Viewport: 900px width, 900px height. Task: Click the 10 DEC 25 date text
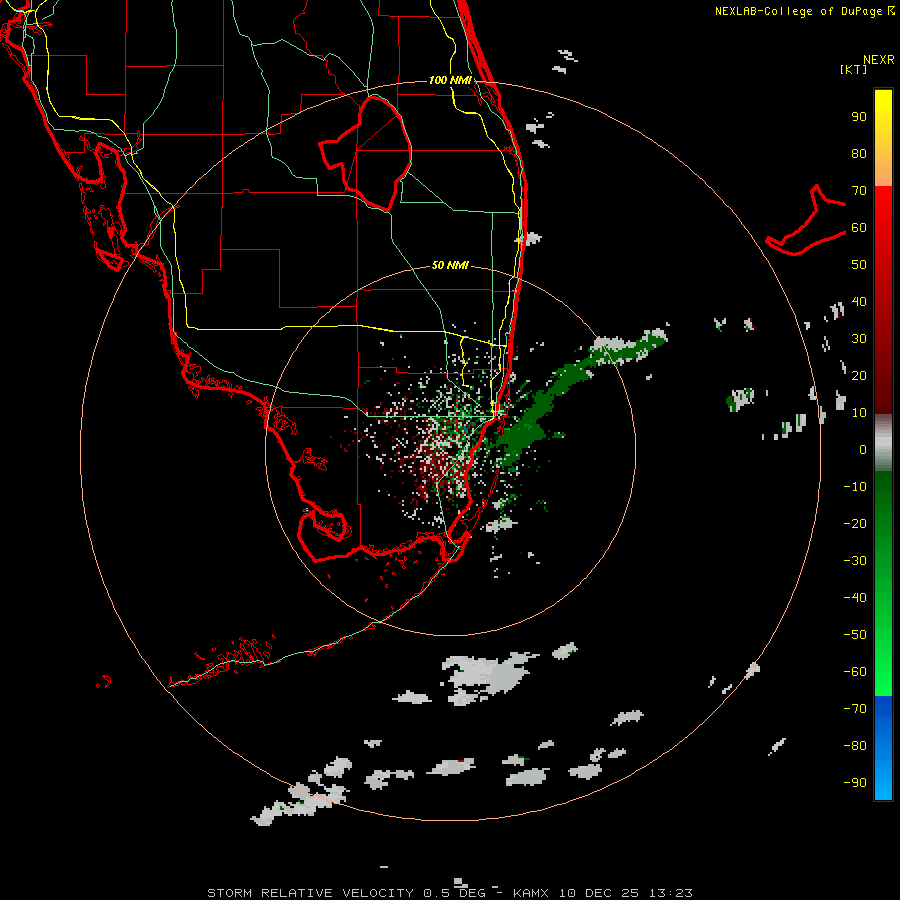click(x=599, y=893)
